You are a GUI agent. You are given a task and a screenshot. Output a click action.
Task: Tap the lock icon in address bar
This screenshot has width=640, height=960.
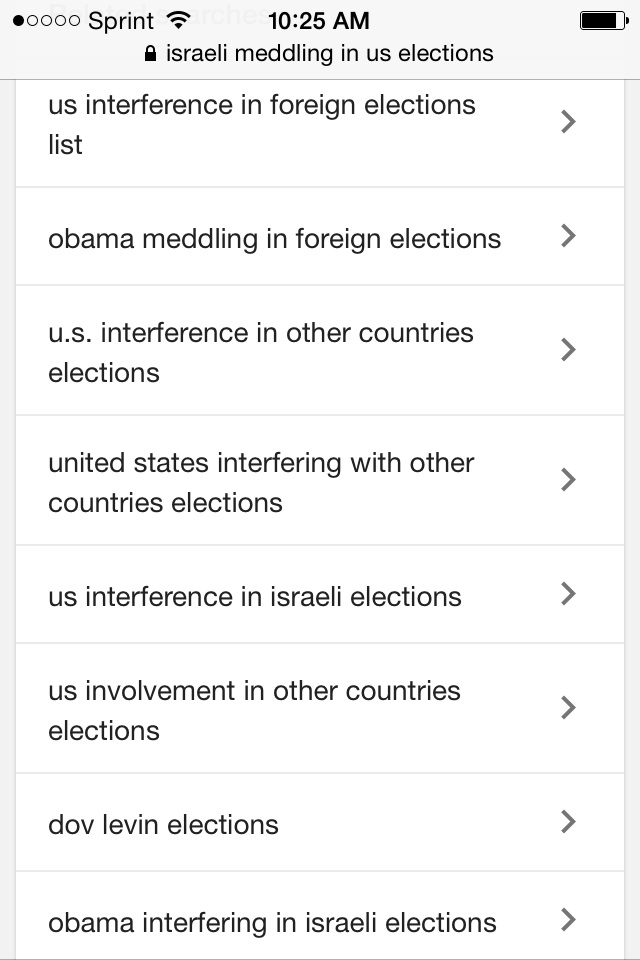(x=150, y=54)
